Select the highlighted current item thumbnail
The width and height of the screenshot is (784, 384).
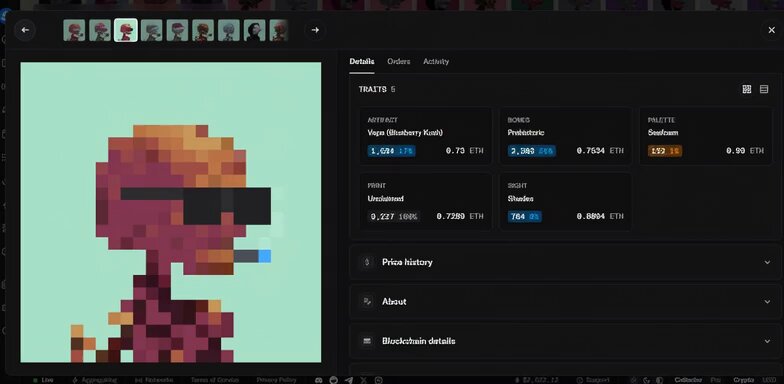click(x=126, y=30)
